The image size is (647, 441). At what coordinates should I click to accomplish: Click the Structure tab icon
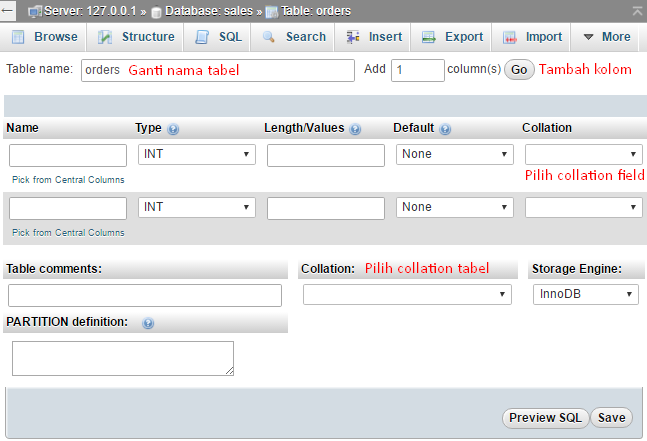[105, 37]
